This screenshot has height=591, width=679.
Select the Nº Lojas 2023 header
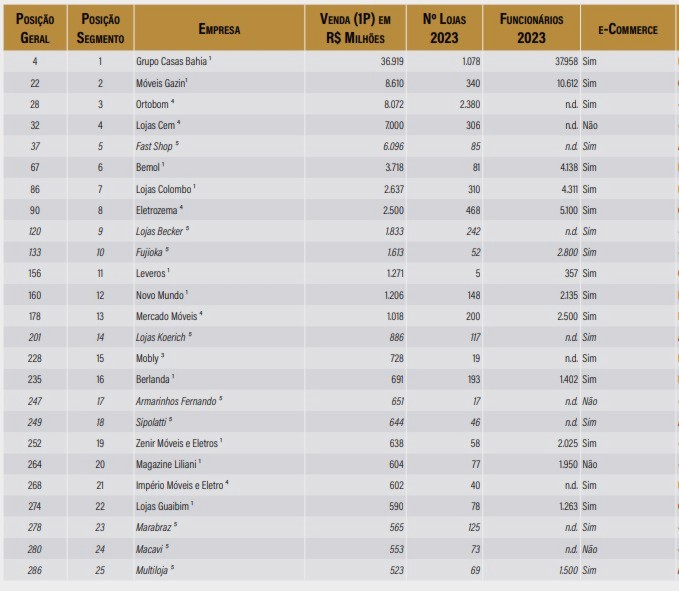[x=446, y=28]
